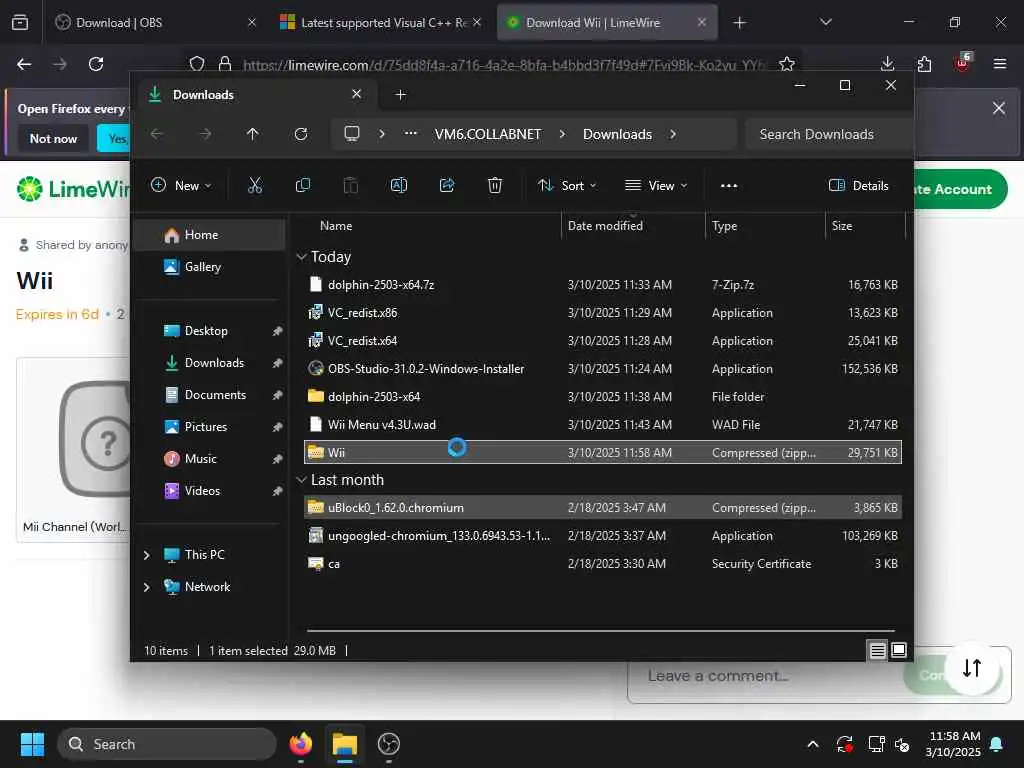Select the Wii Menu v4.3U.wad file
This screenshot has width=1024, height=768.
pos(603,424)
